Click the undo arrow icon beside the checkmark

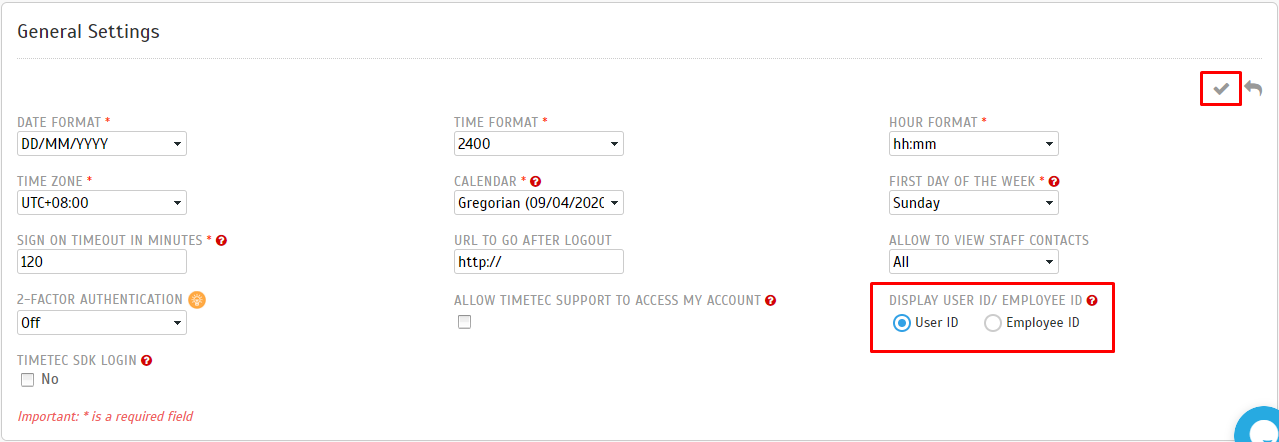(1253, 89)
